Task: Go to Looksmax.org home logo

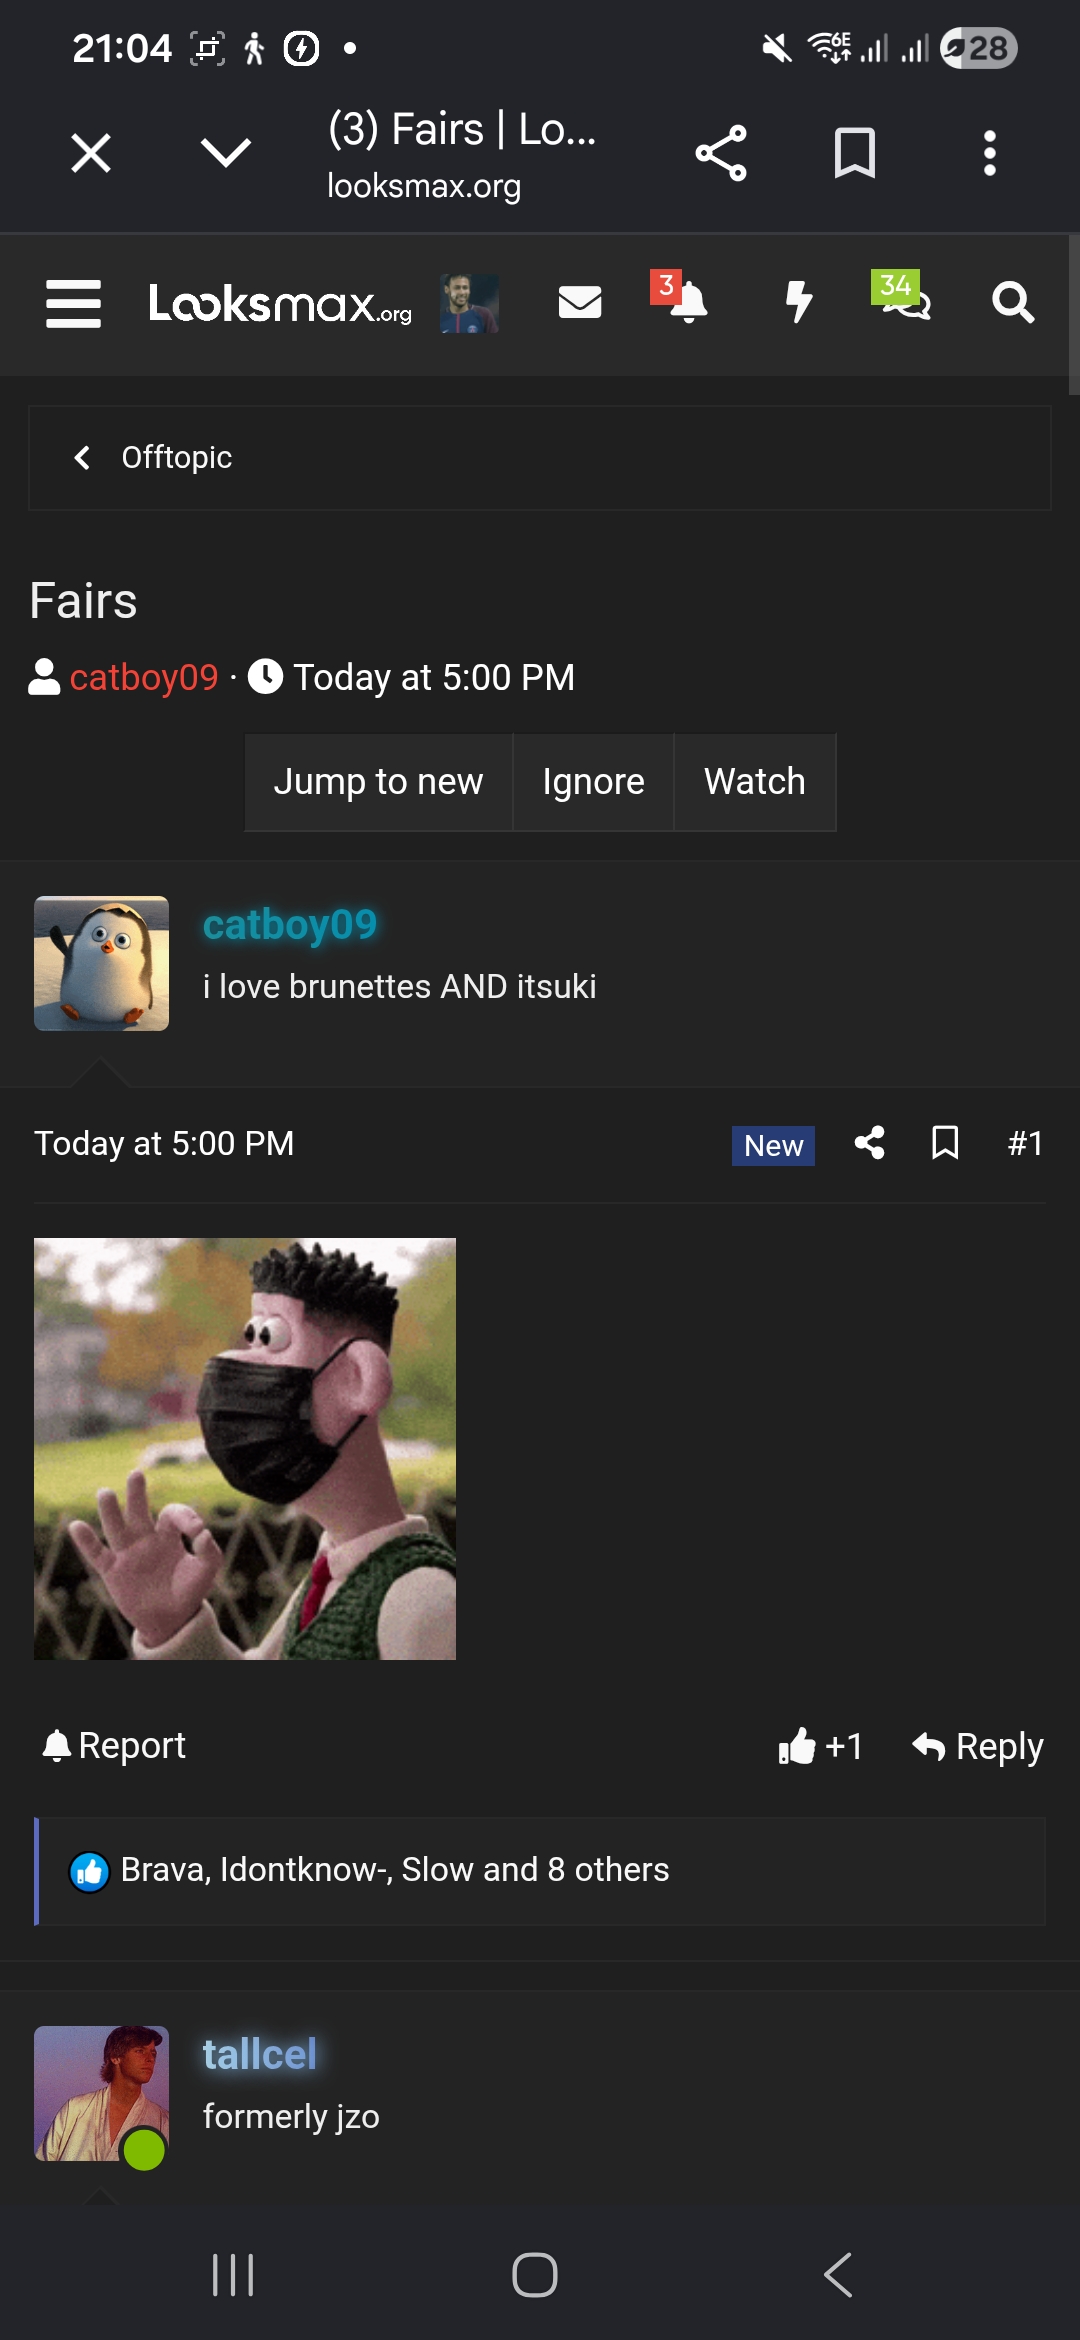Action: point(280,303)
